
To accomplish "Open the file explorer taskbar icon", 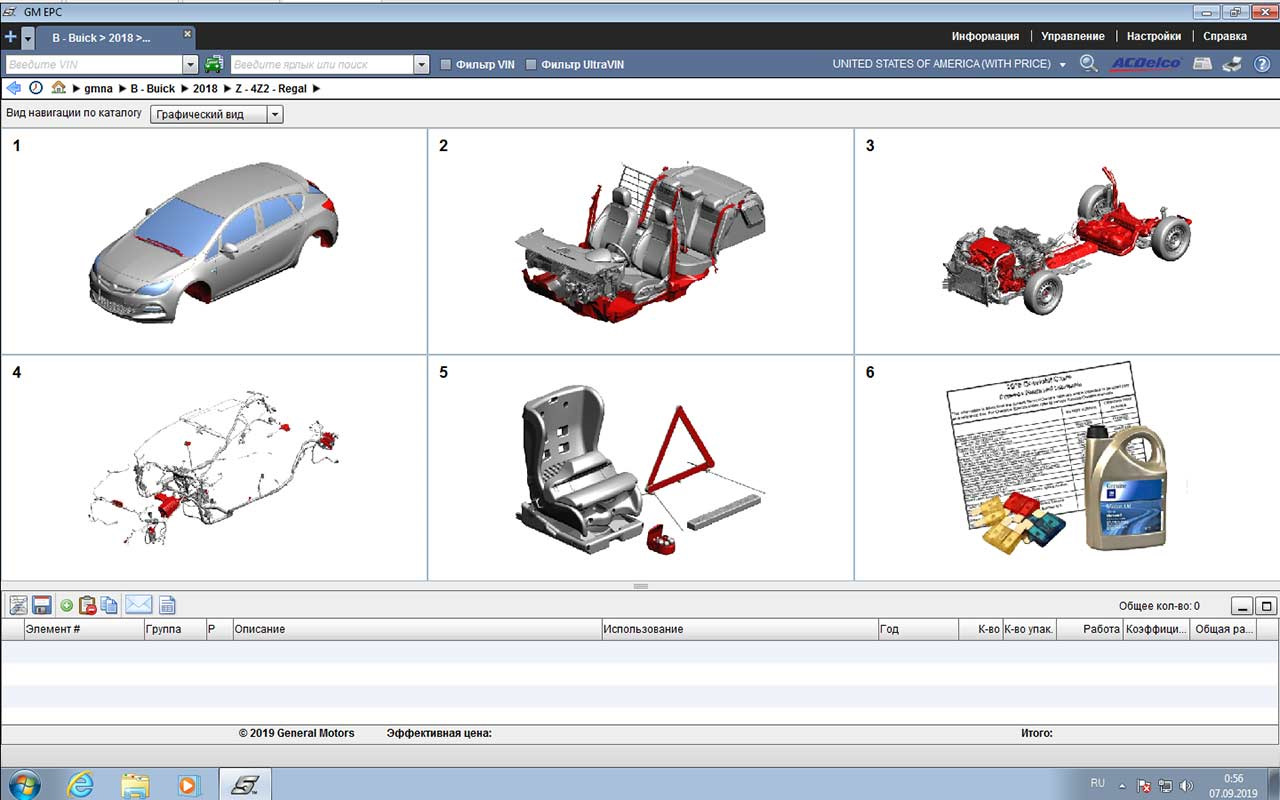I will pyautogui.click(x=134, y=785).
